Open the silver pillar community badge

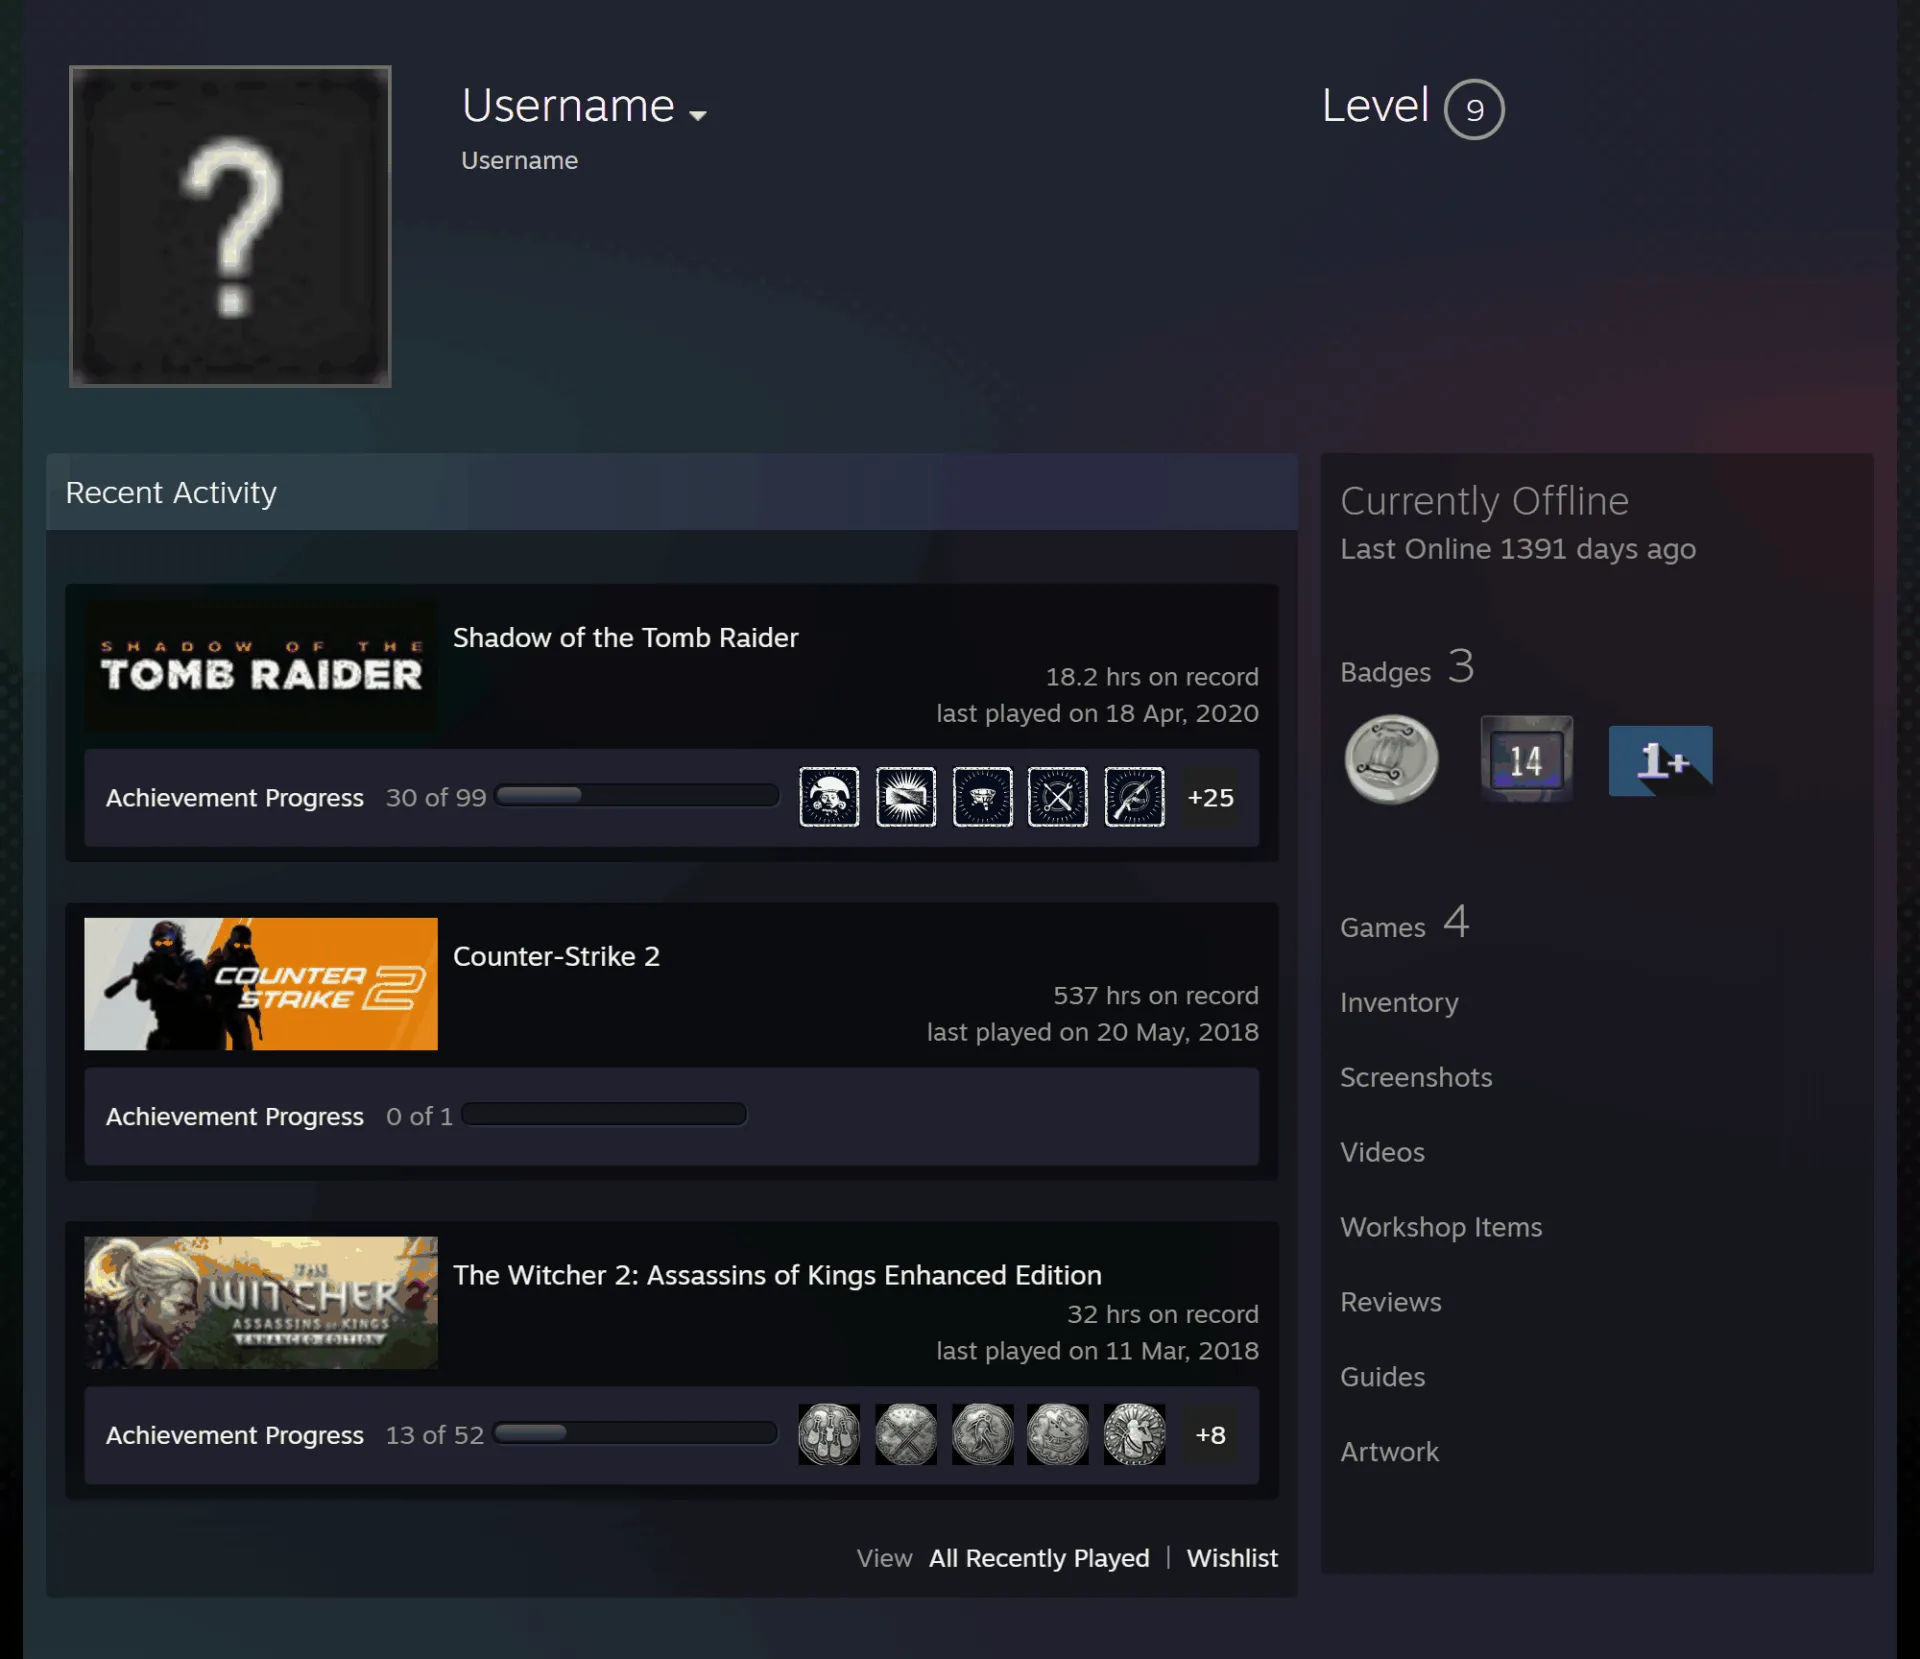click(1391, 760)
